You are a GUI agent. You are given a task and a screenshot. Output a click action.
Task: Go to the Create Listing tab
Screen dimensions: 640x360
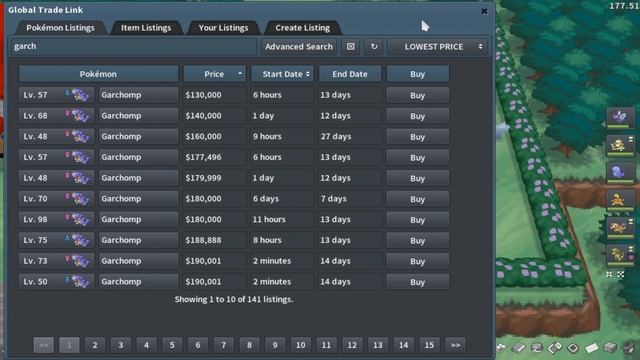pos(302,28)
